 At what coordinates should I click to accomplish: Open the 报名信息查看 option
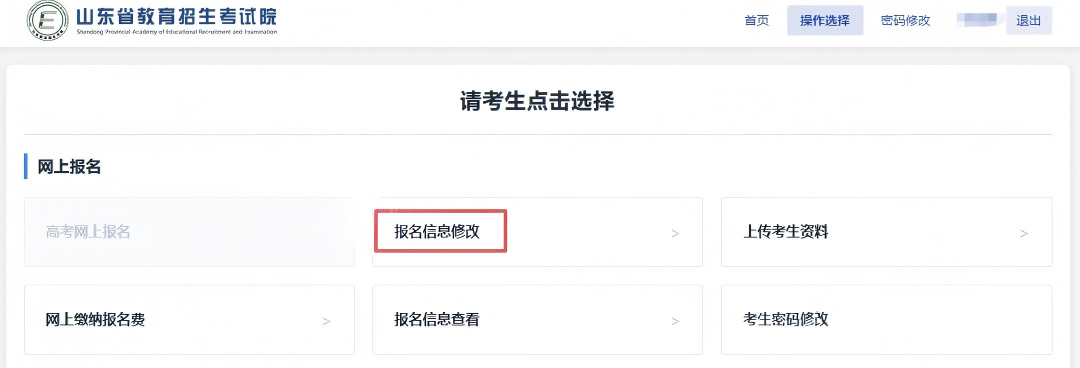537,320
